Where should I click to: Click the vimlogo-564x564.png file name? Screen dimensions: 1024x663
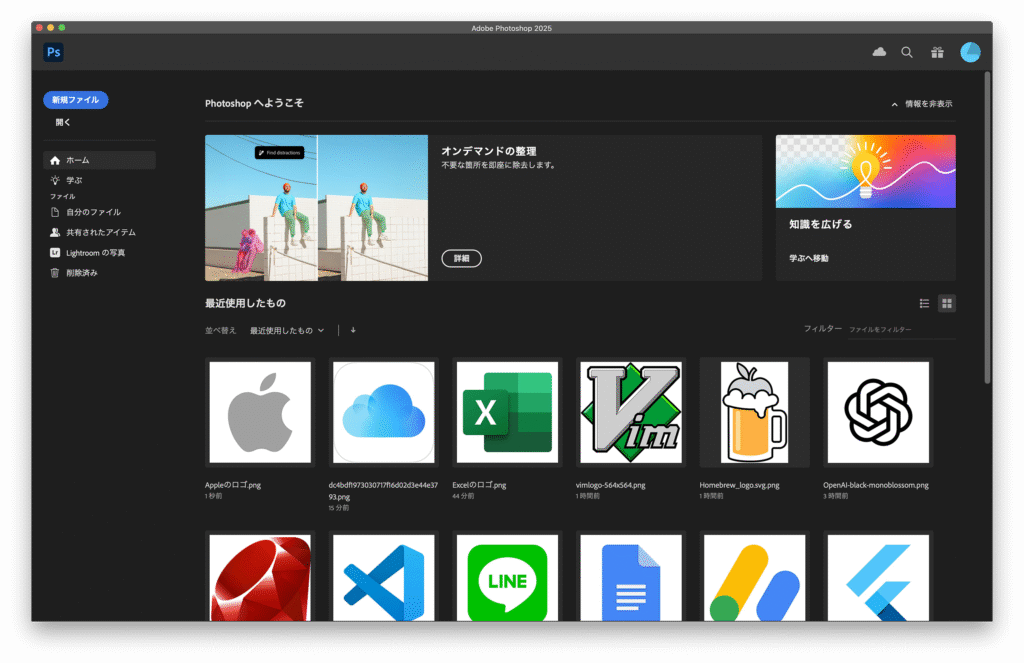611,485
